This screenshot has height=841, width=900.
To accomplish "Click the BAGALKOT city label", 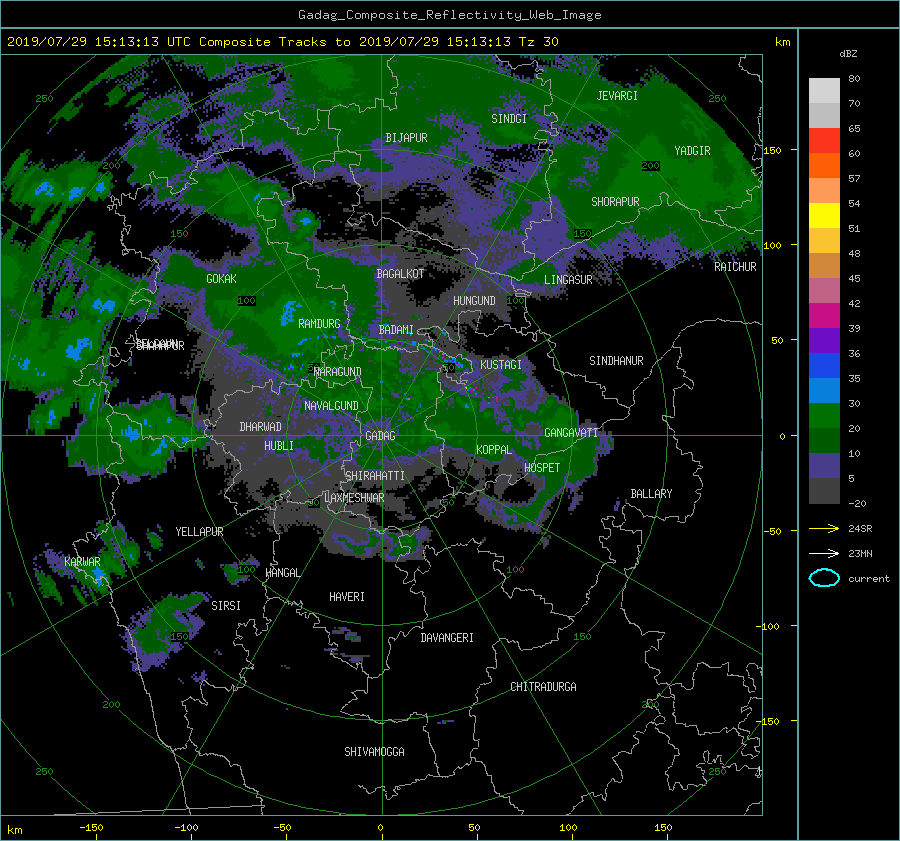I will 400,274.
